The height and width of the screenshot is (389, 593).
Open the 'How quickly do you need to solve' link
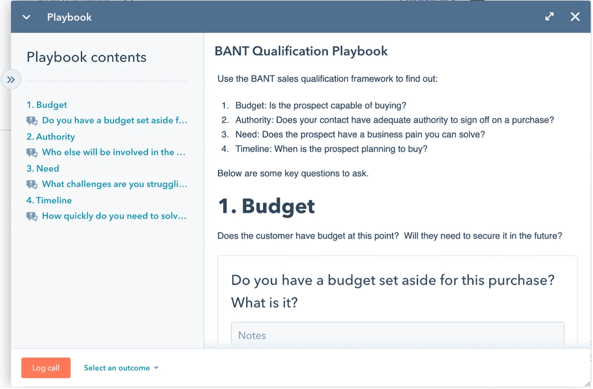(x=114, y=216)
